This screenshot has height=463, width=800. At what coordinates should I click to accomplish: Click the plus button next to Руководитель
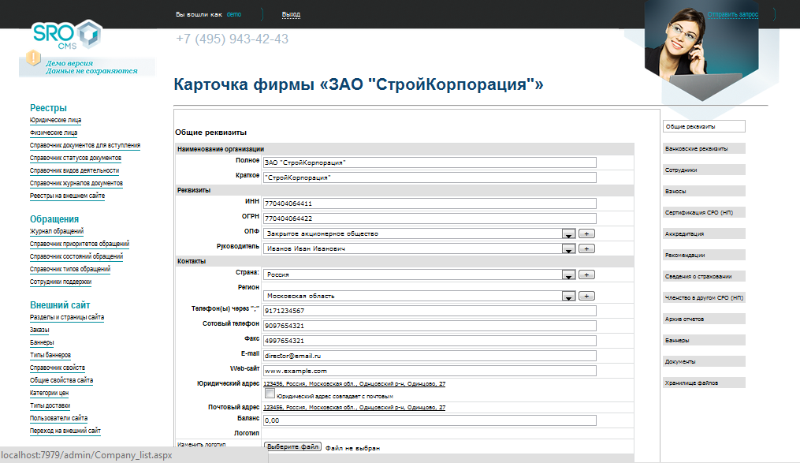click(x=587, y=247)
